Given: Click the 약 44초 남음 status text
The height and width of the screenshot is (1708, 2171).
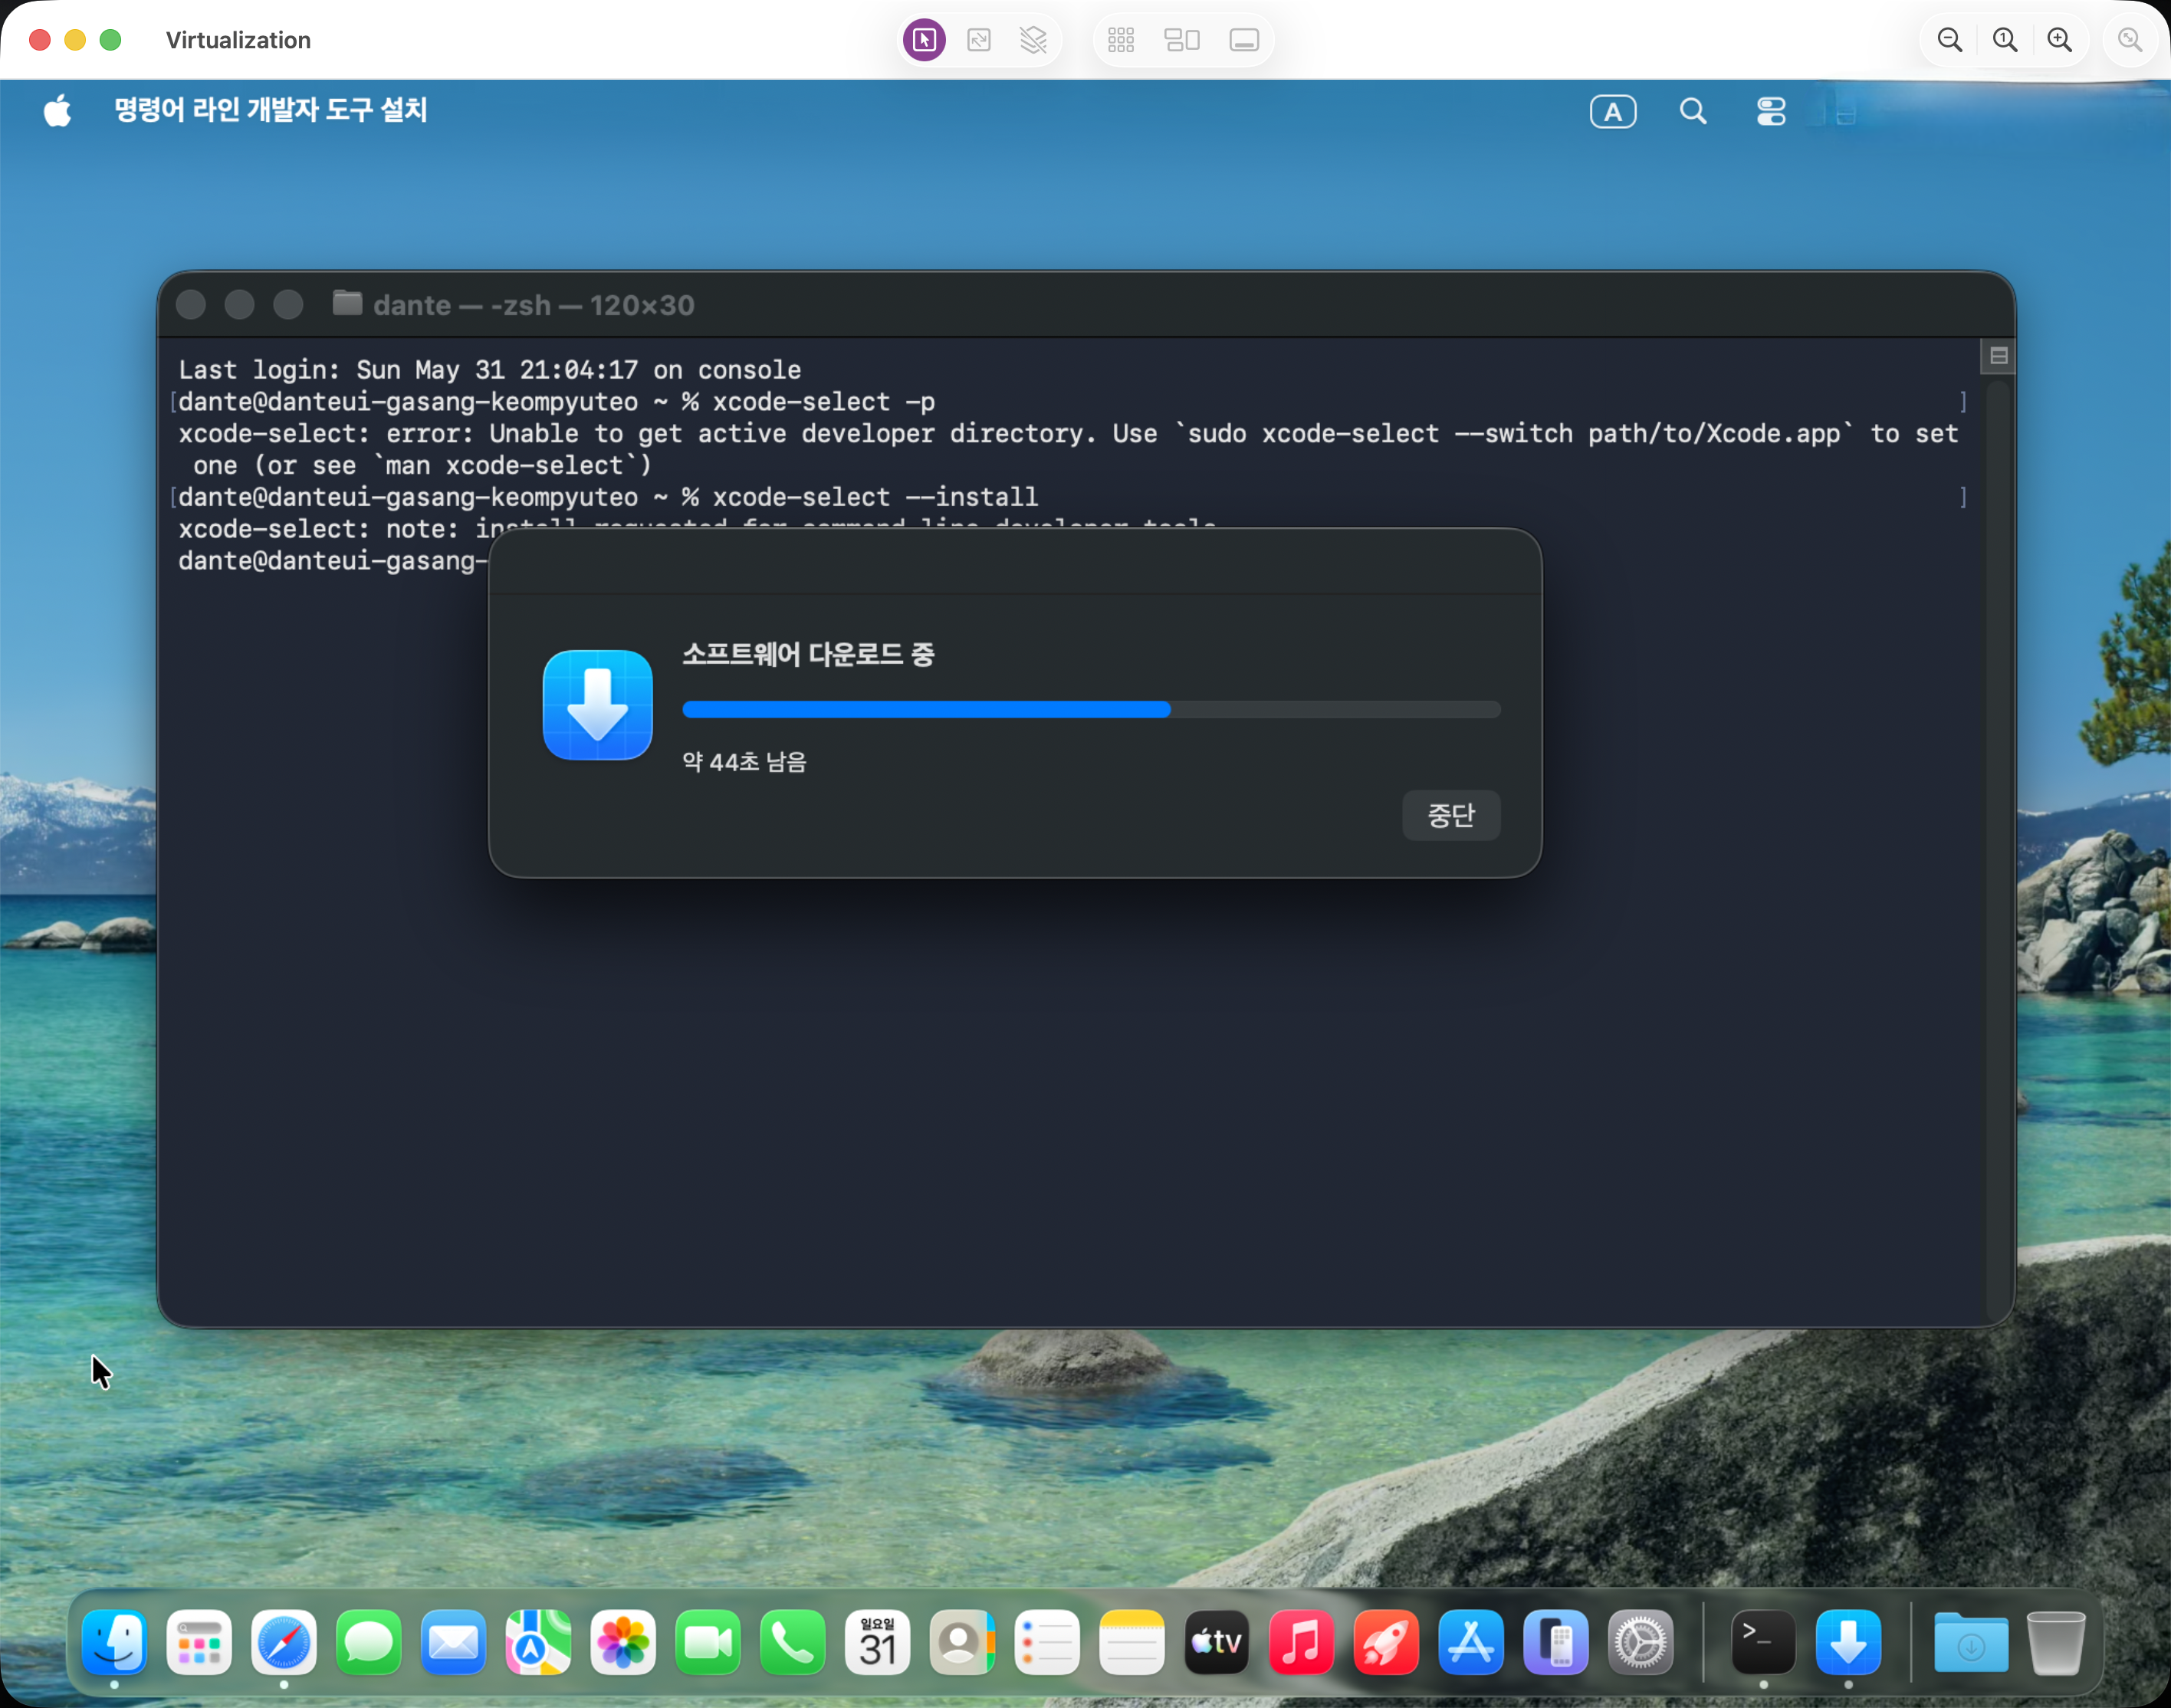Looking at the screenshot, I should [x=745, y=762].
